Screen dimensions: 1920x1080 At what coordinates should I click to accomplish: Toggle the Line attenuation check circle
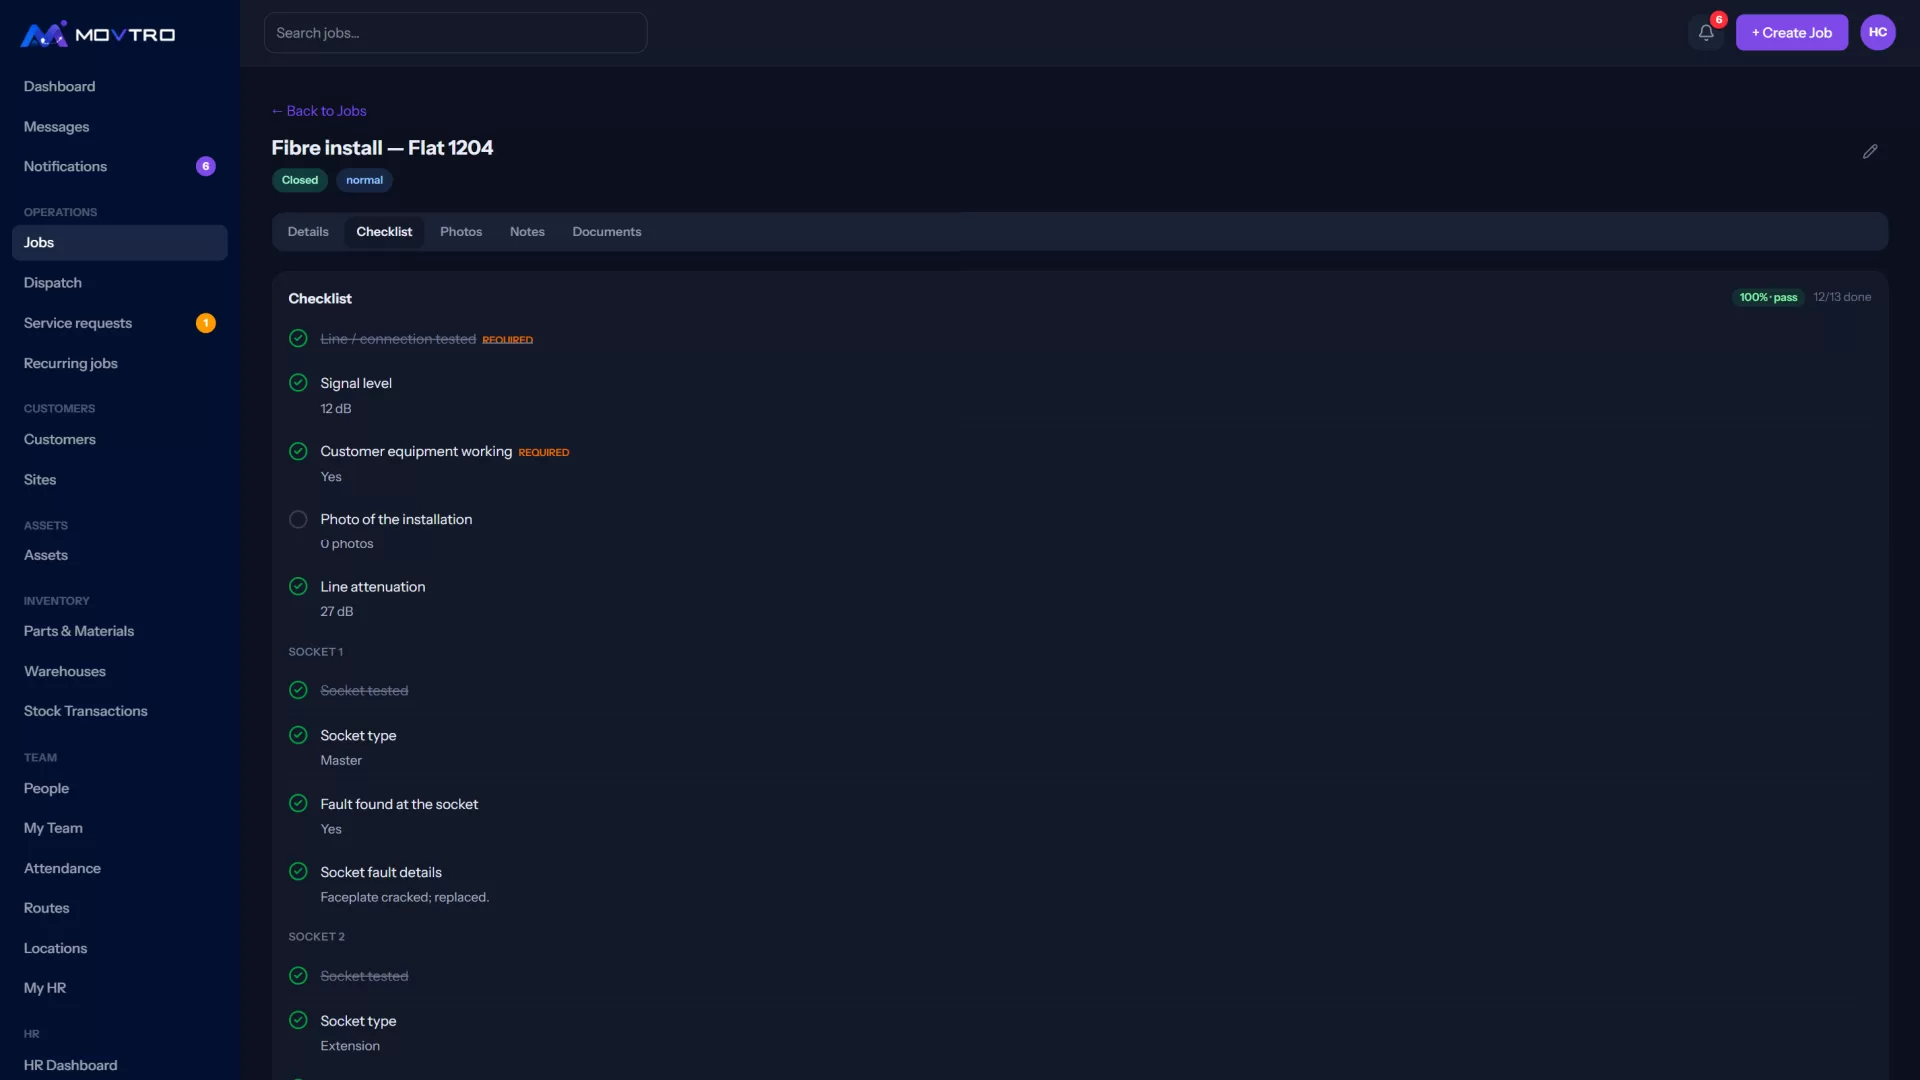click(298, 586)
